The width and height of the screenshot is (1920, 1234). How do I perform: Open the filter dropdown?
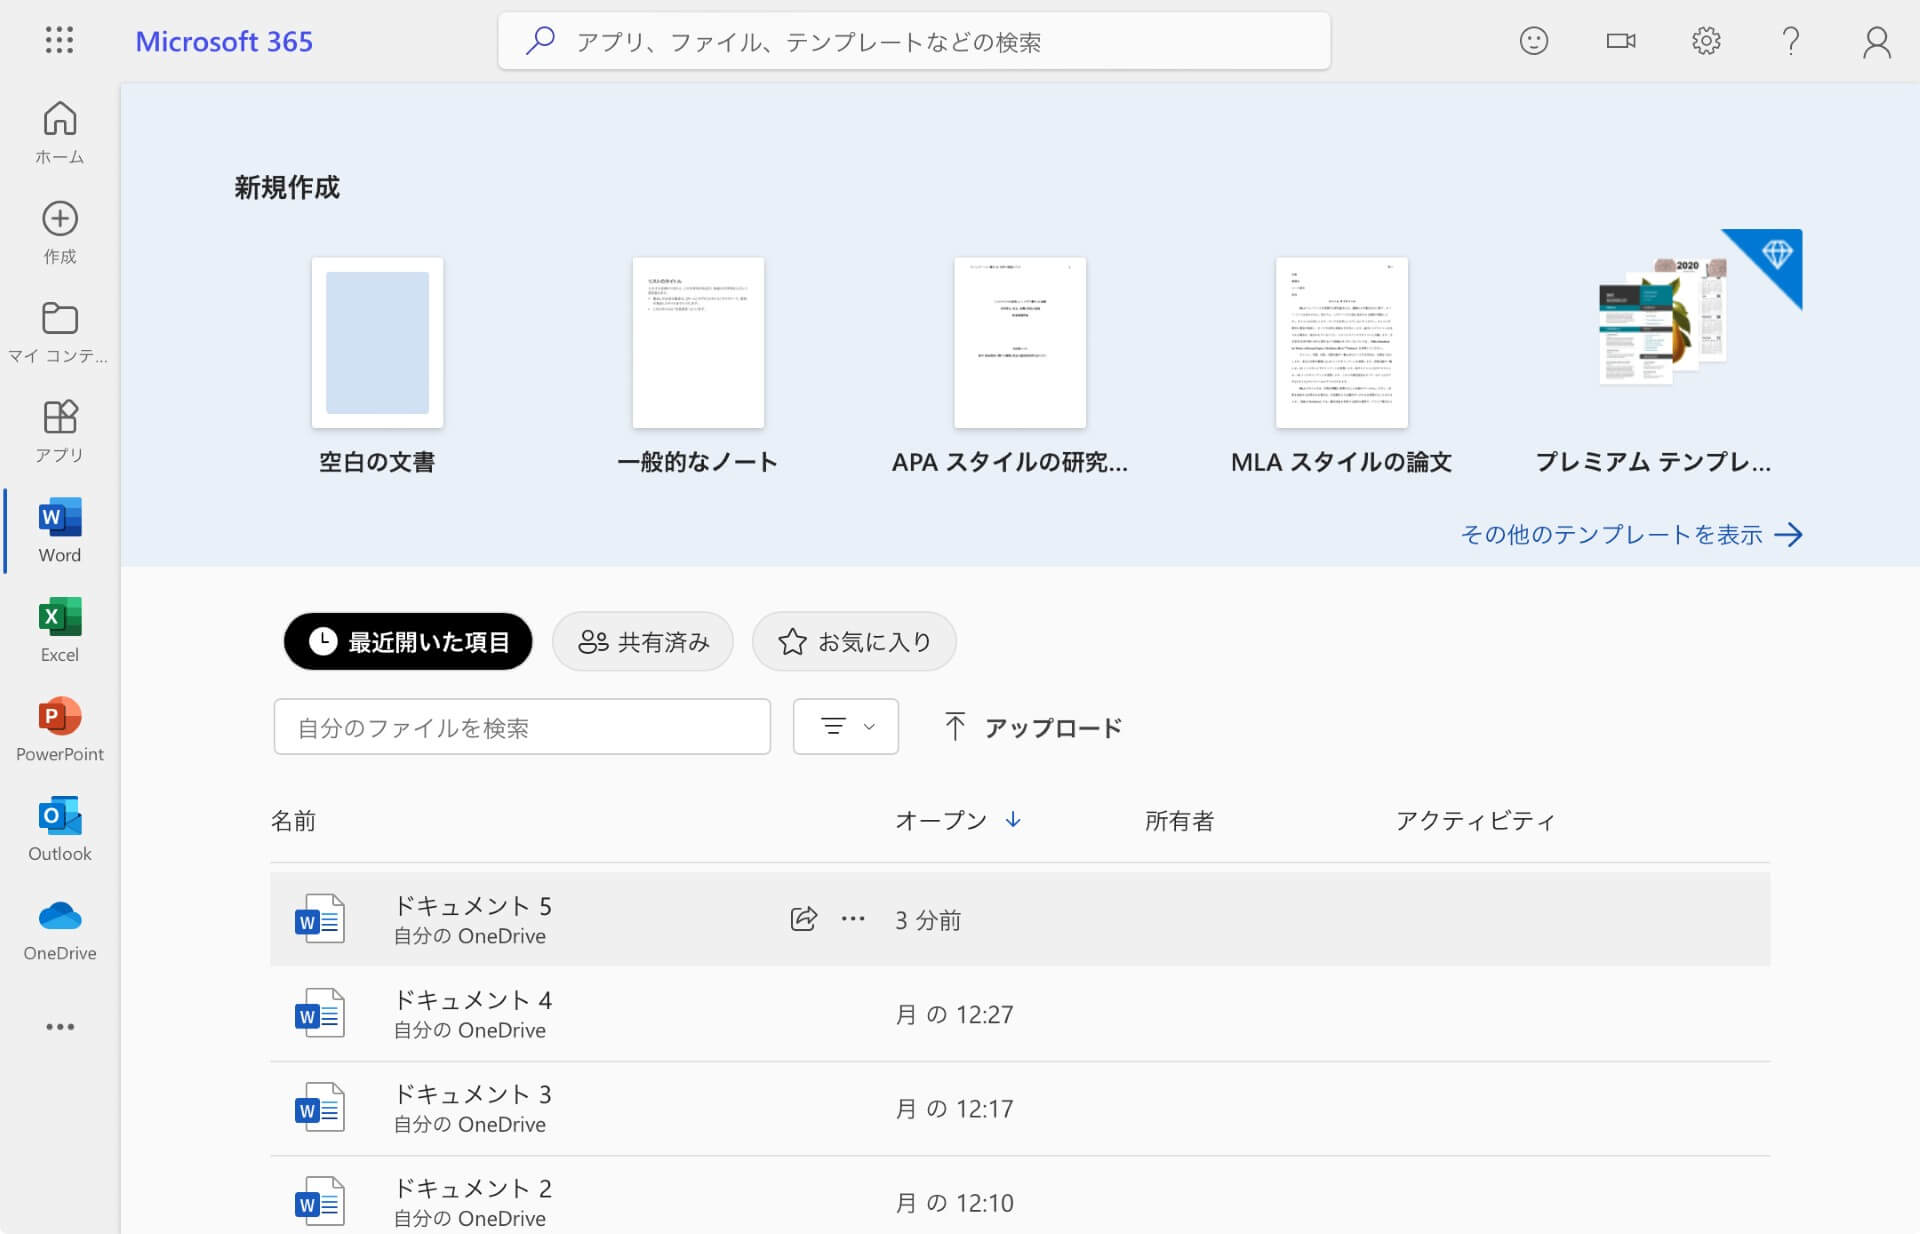coord(846,727)
